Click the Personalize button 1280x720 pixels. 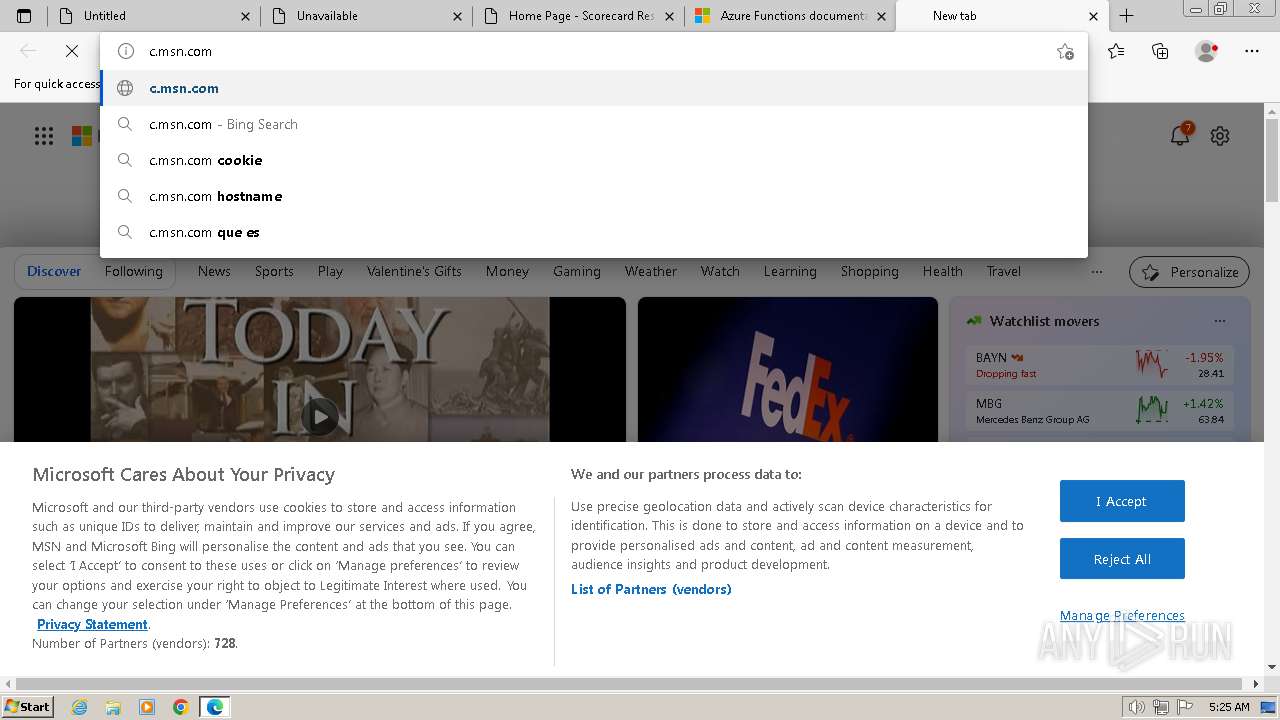click(1190, 272)
